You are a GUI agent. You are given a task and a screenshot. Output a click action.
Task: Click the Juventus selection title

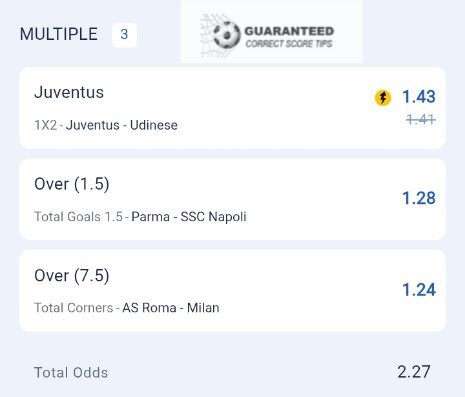coord(69,92)
